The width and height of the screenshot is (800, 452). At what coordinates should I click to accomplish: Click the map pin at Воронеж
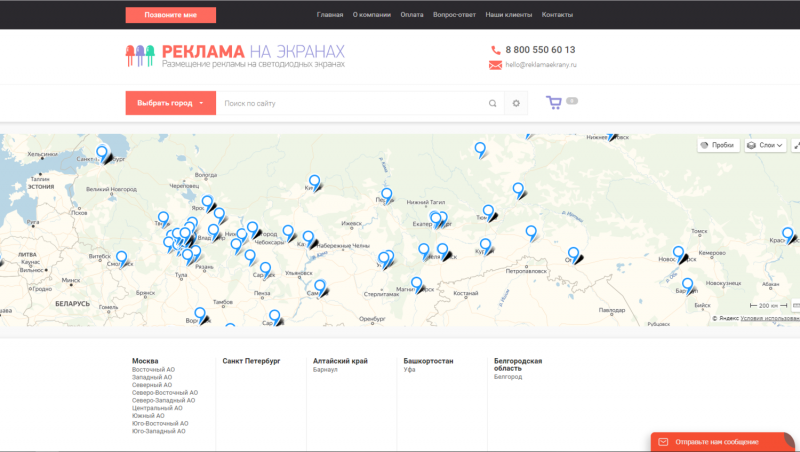(200, 315)
